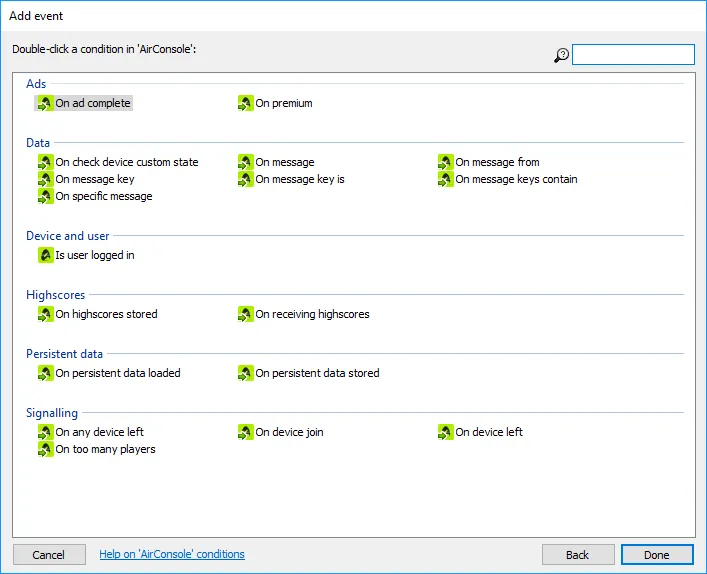Click the icon beside 'On message from'
The width and height of the screenshot is (707, 574).
pos(445,162)
